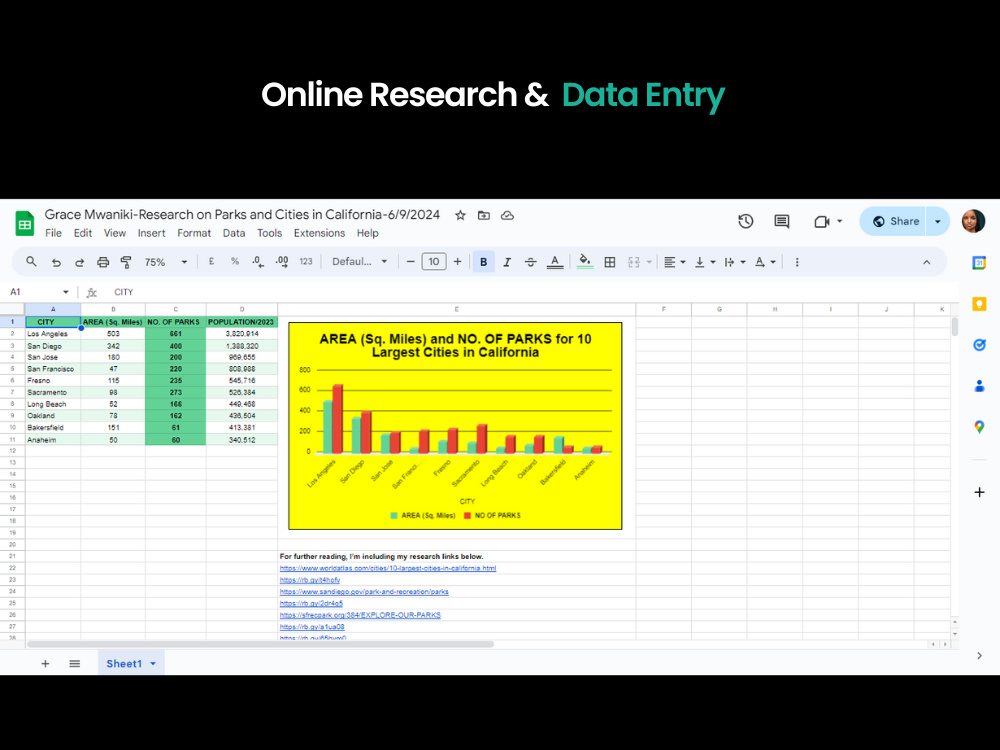This screenshot has width=1000, height=750.
Task: Open the Format menu
Action: 194,233
